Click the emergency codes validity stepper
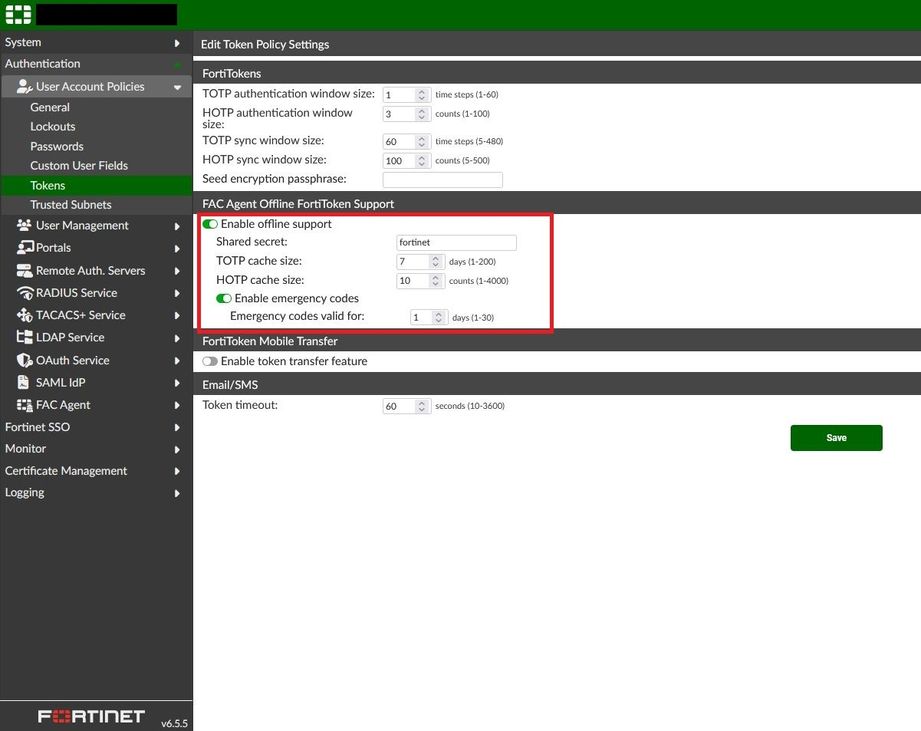This screenshot has height=731, width=921. [438, 318]
